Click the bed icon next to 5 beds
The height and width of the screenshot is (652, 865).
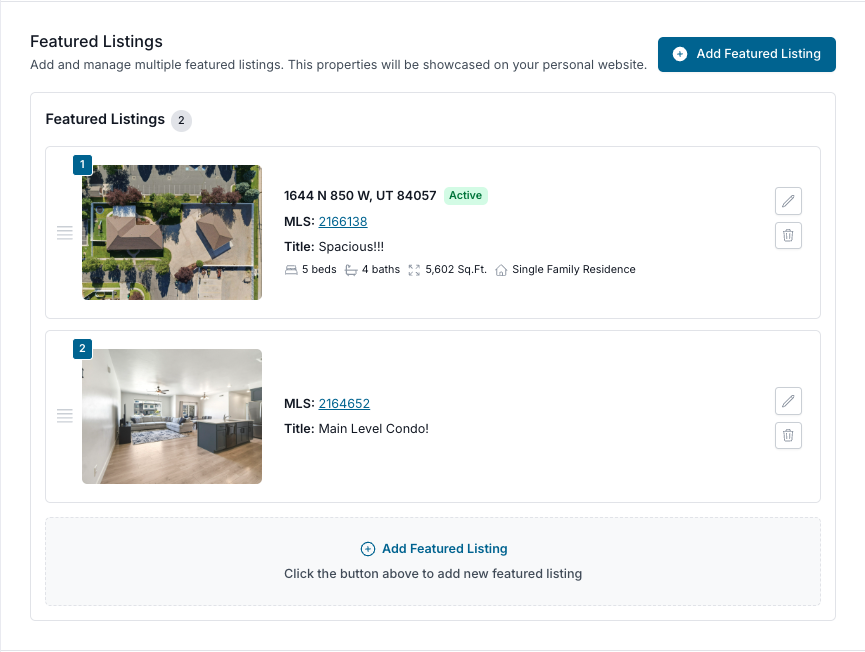point(291,270)
